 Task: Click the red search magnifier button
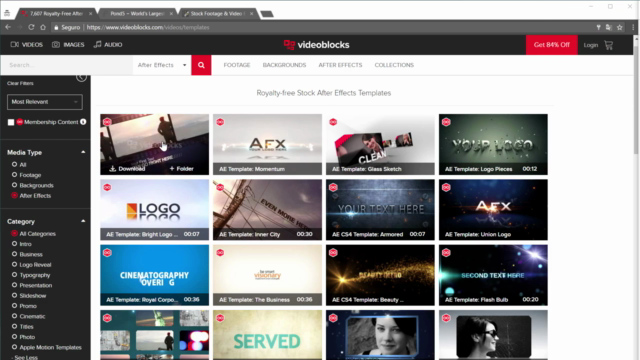201,65
